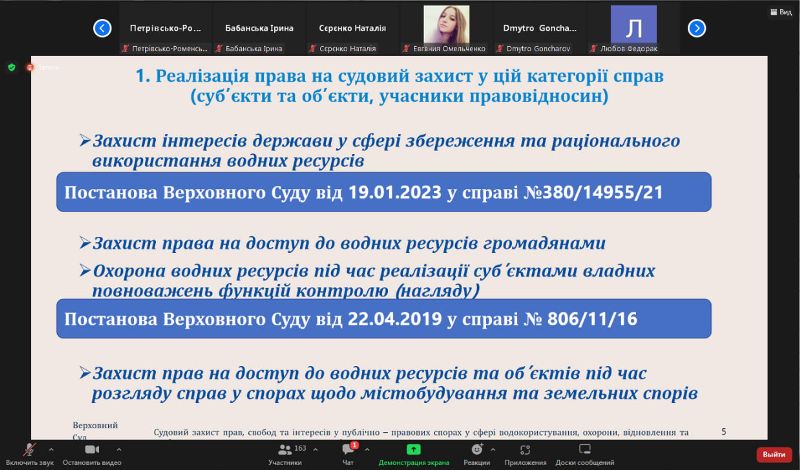Click muted mic icon of Любов Федорак

[x=593, y=48]
